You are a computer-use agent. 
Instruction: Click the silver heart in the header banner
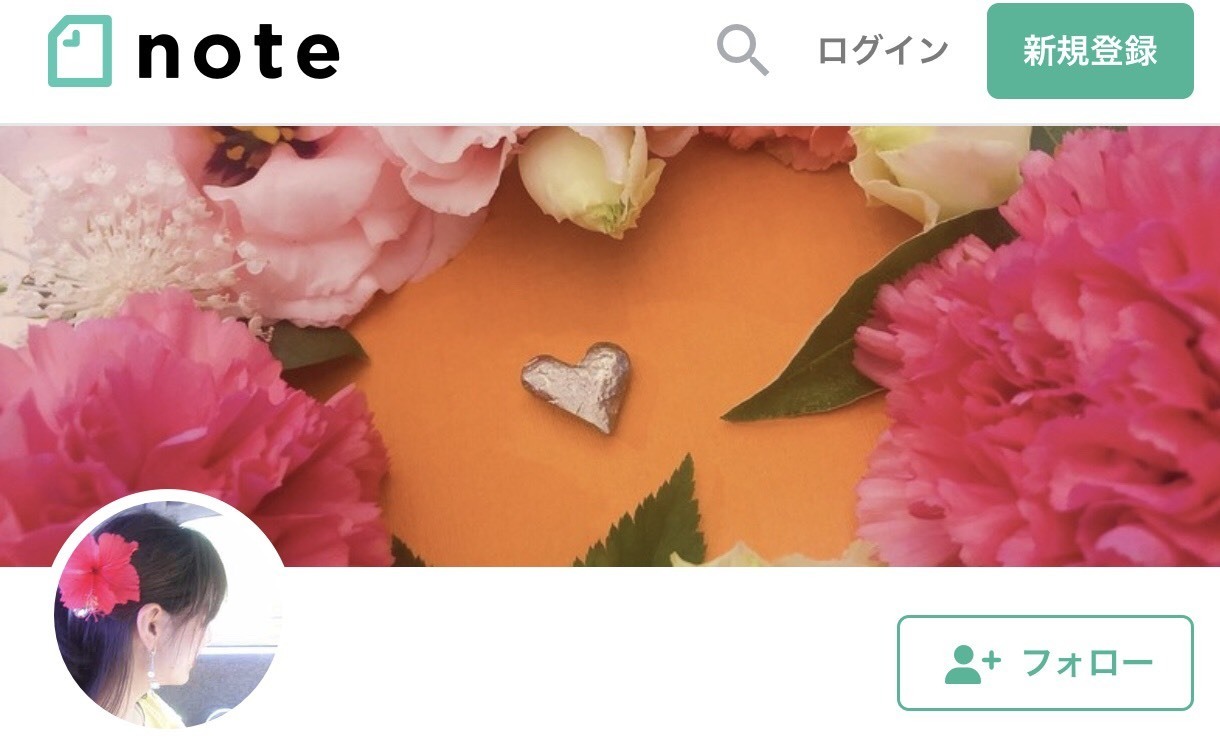(x=576, y=386)
